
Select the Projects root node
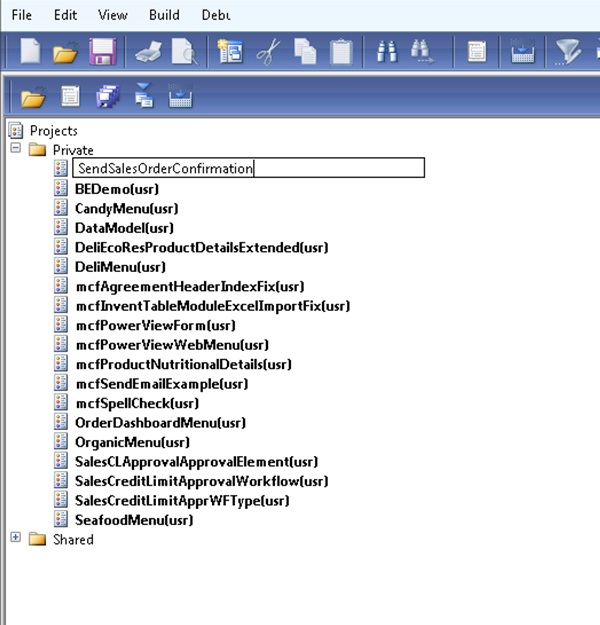pos(53,130)
